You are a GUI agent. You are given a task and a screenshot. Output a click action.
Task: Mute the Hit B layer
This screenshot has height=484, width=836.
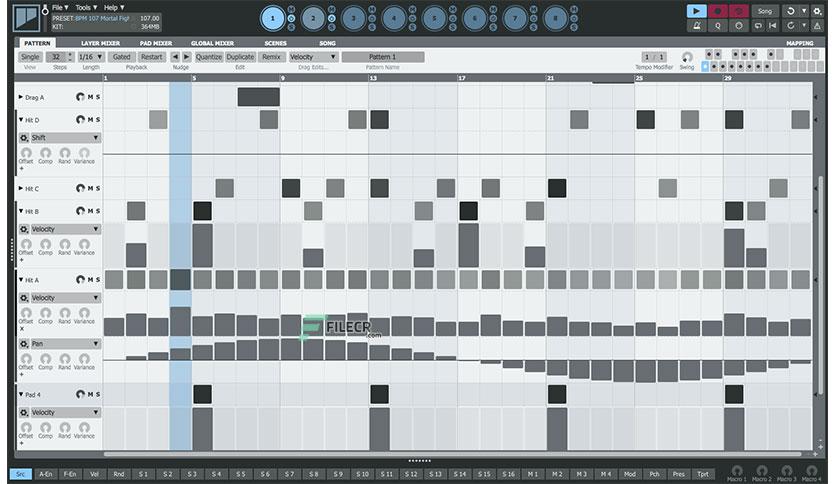(x=90, y=211)
